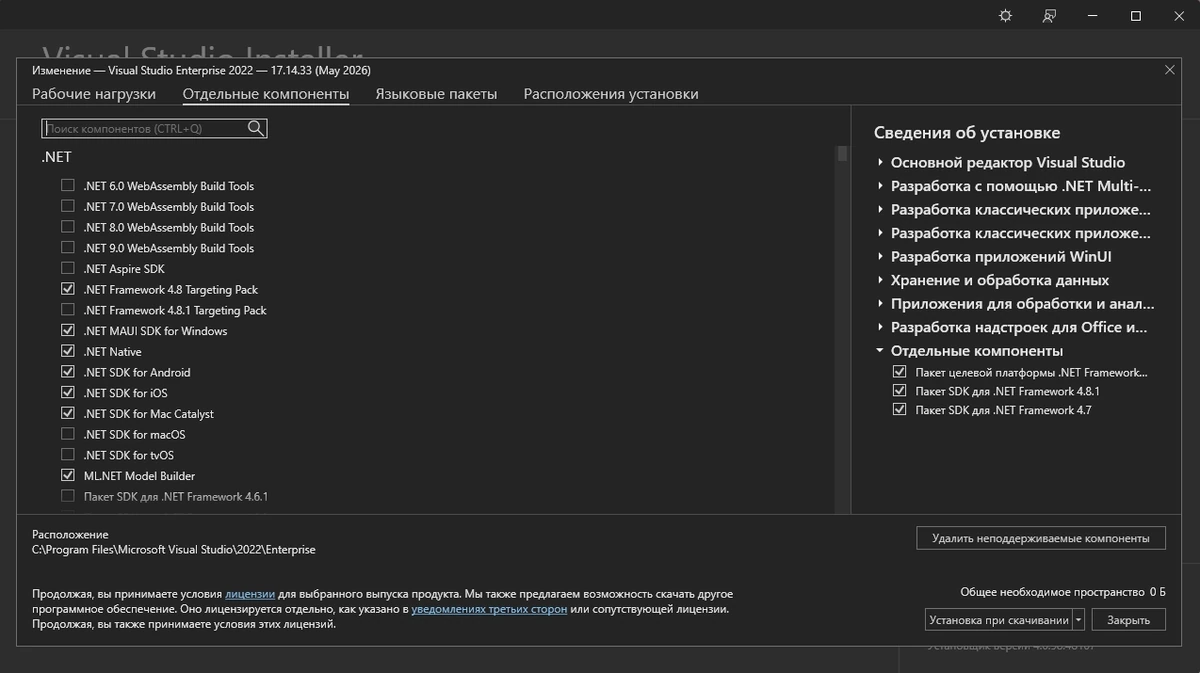Open уведомлениях третьих сторон link
This screenshot has height=673, width=1200.
click(489, 608)
